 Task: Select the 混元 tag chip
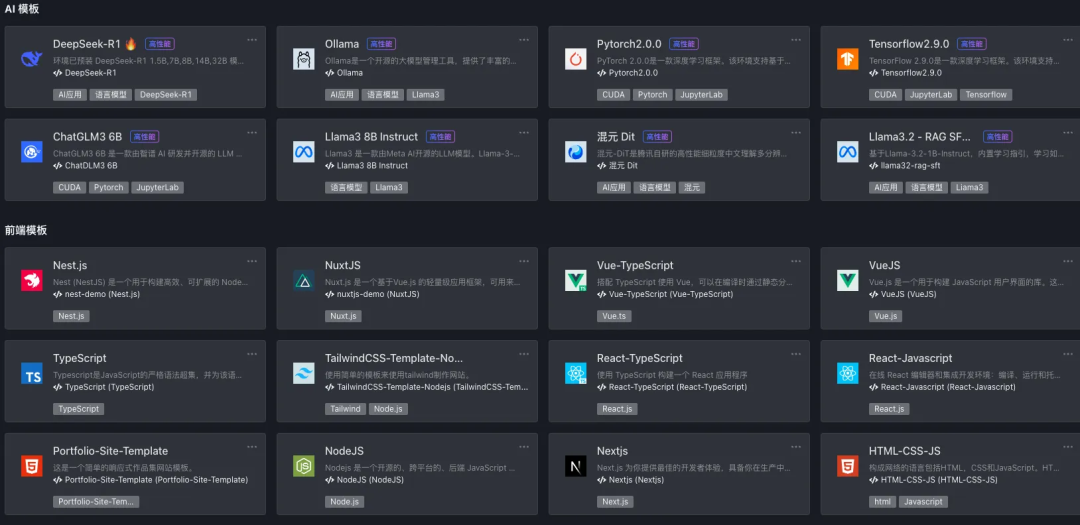tap(692, 187)
